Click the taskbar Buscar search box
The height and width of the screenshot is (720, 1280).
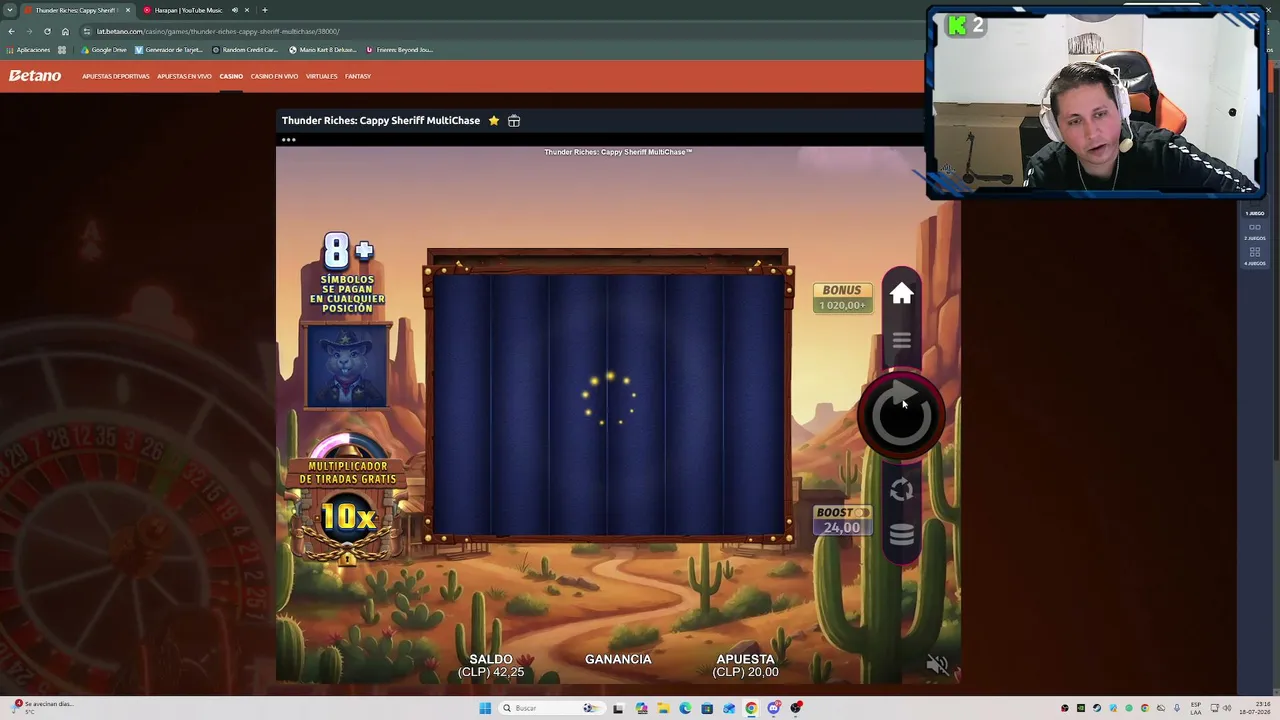[550, 708]
